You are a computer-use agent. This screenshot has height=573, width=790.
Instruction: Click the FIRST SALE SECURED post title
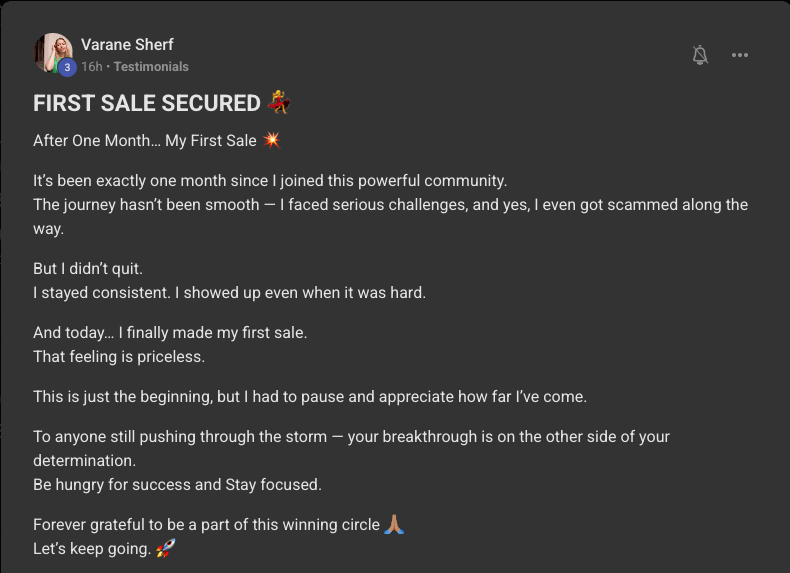(147, 103)
